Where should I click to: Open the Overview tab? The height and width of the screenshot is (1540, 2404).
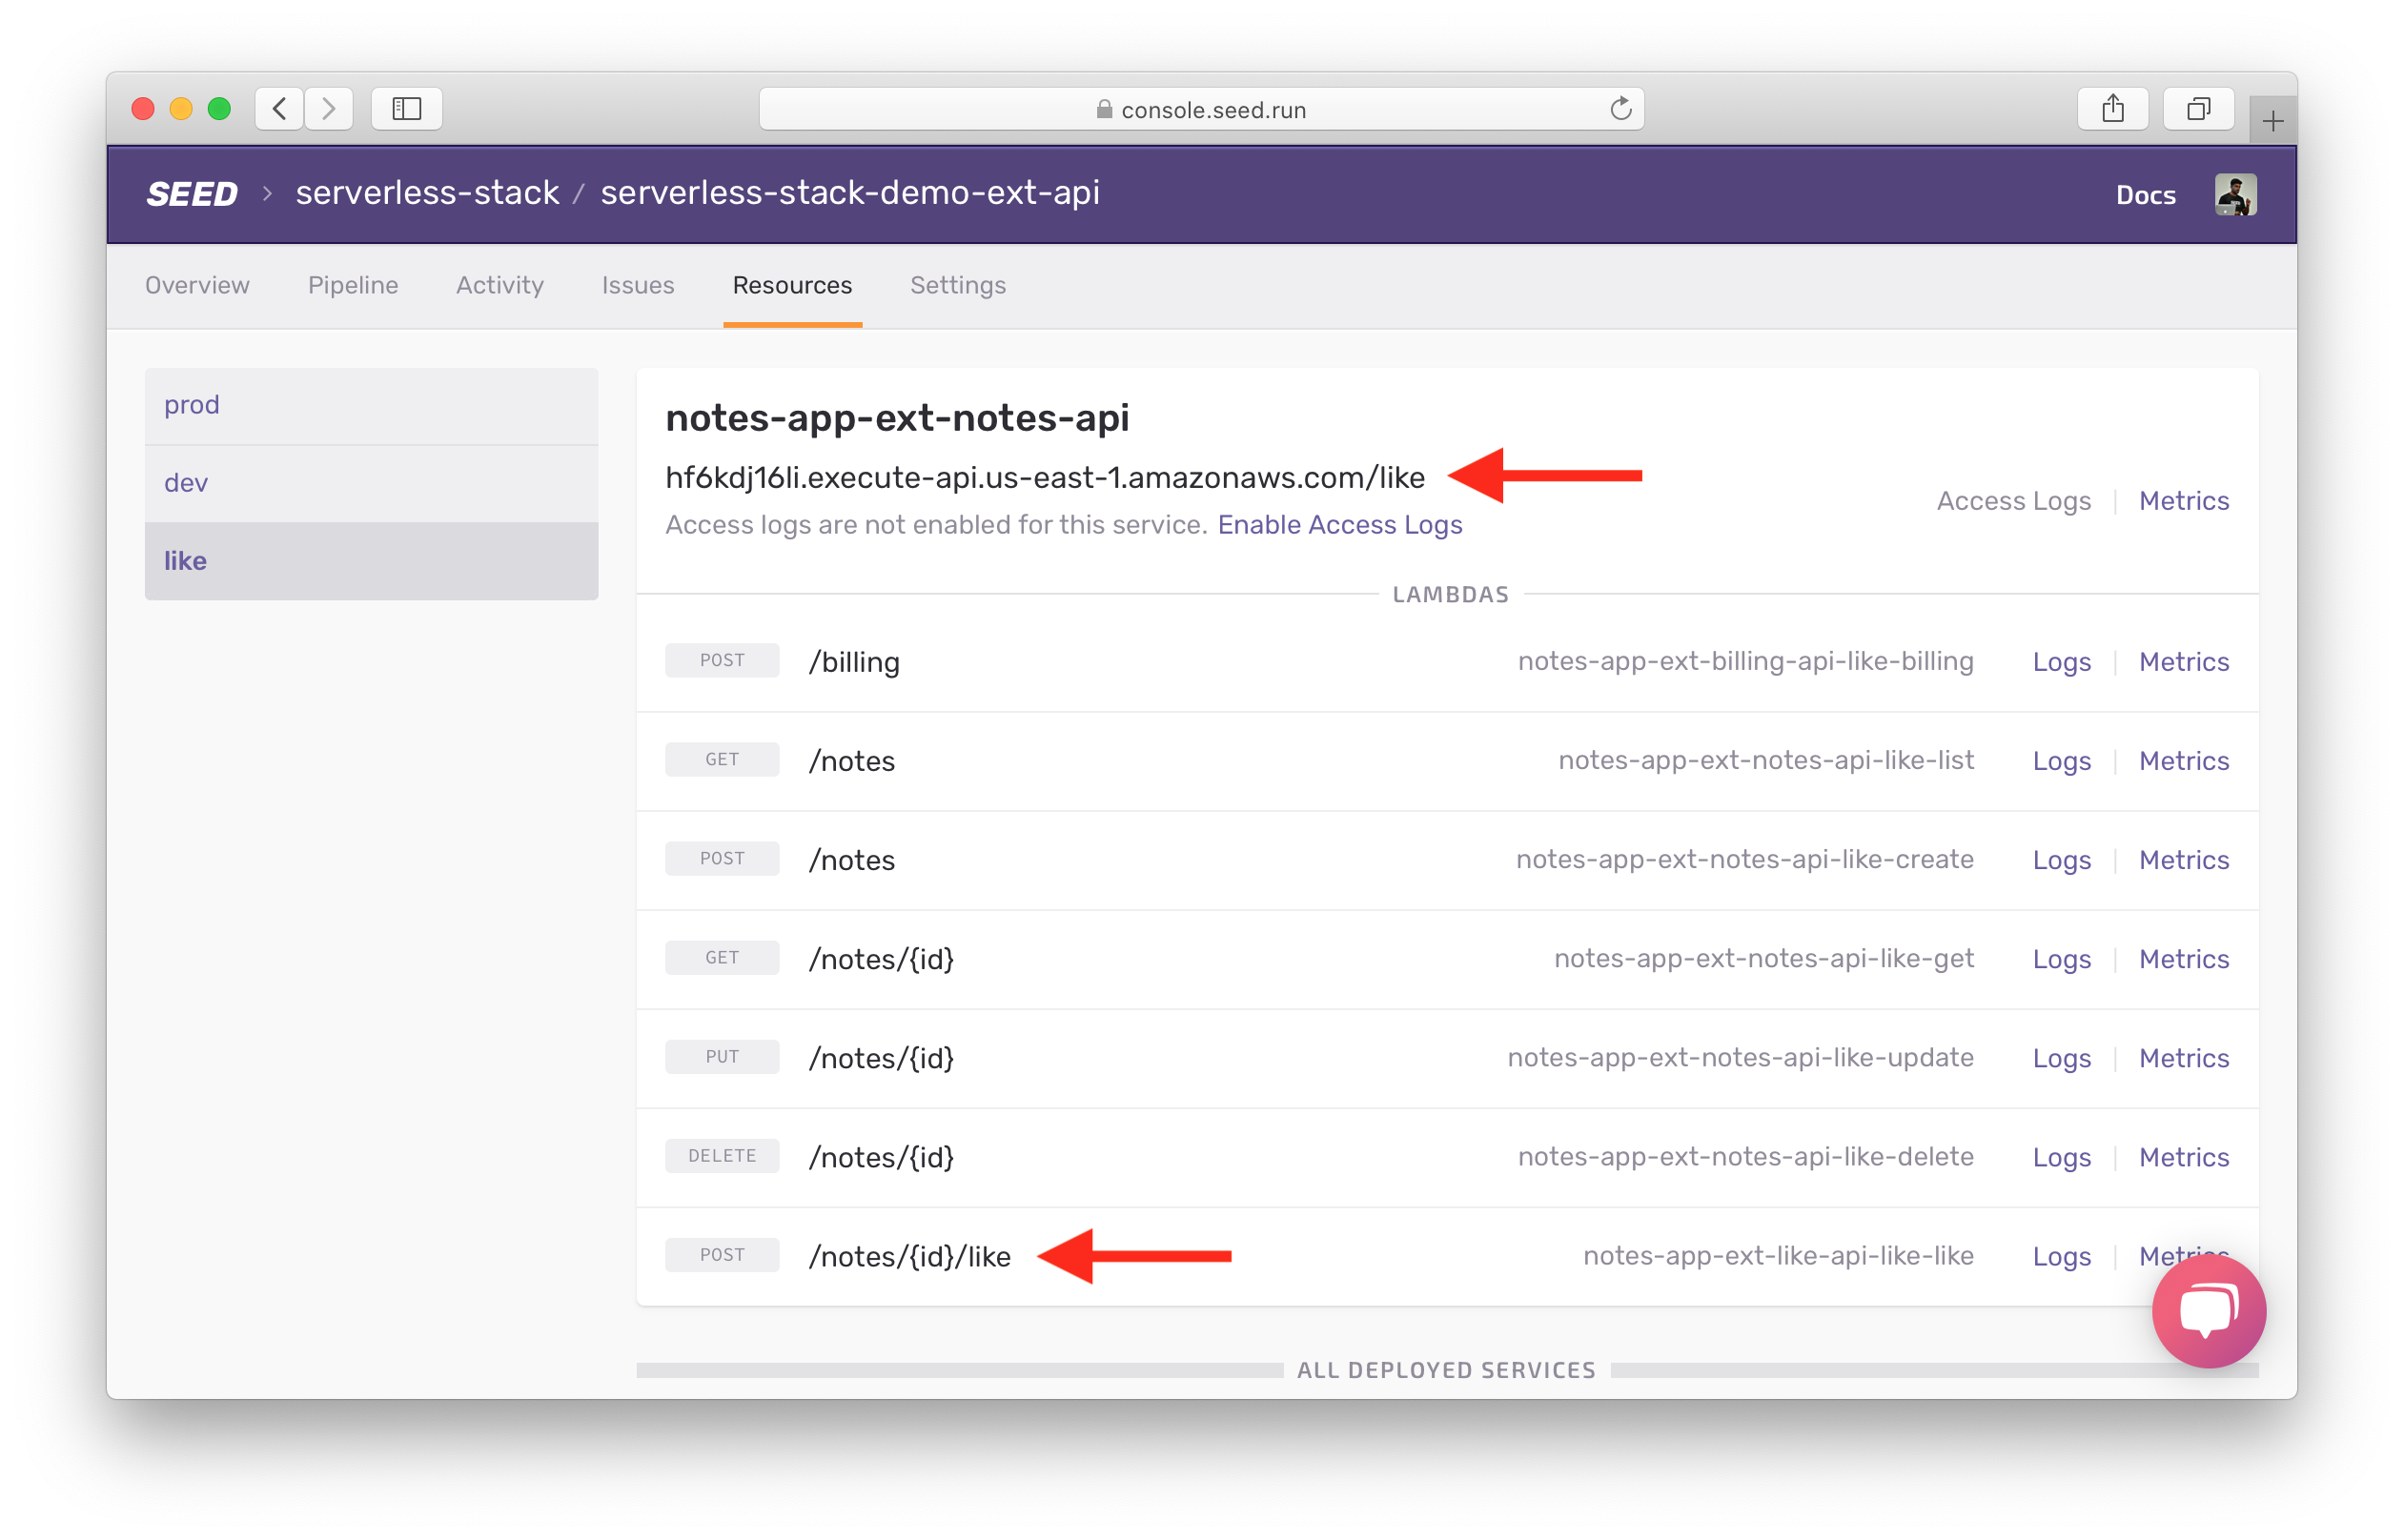(194, 284)
